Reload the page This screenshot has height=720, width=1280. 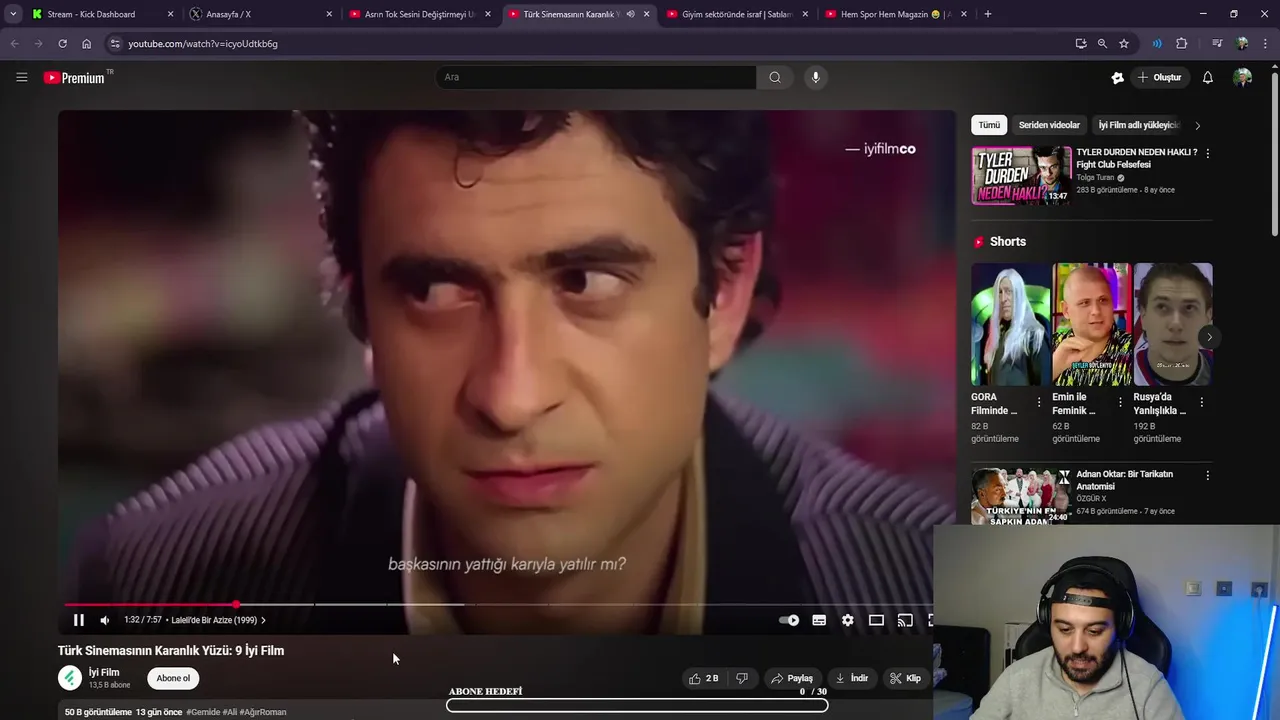[62, 44]
